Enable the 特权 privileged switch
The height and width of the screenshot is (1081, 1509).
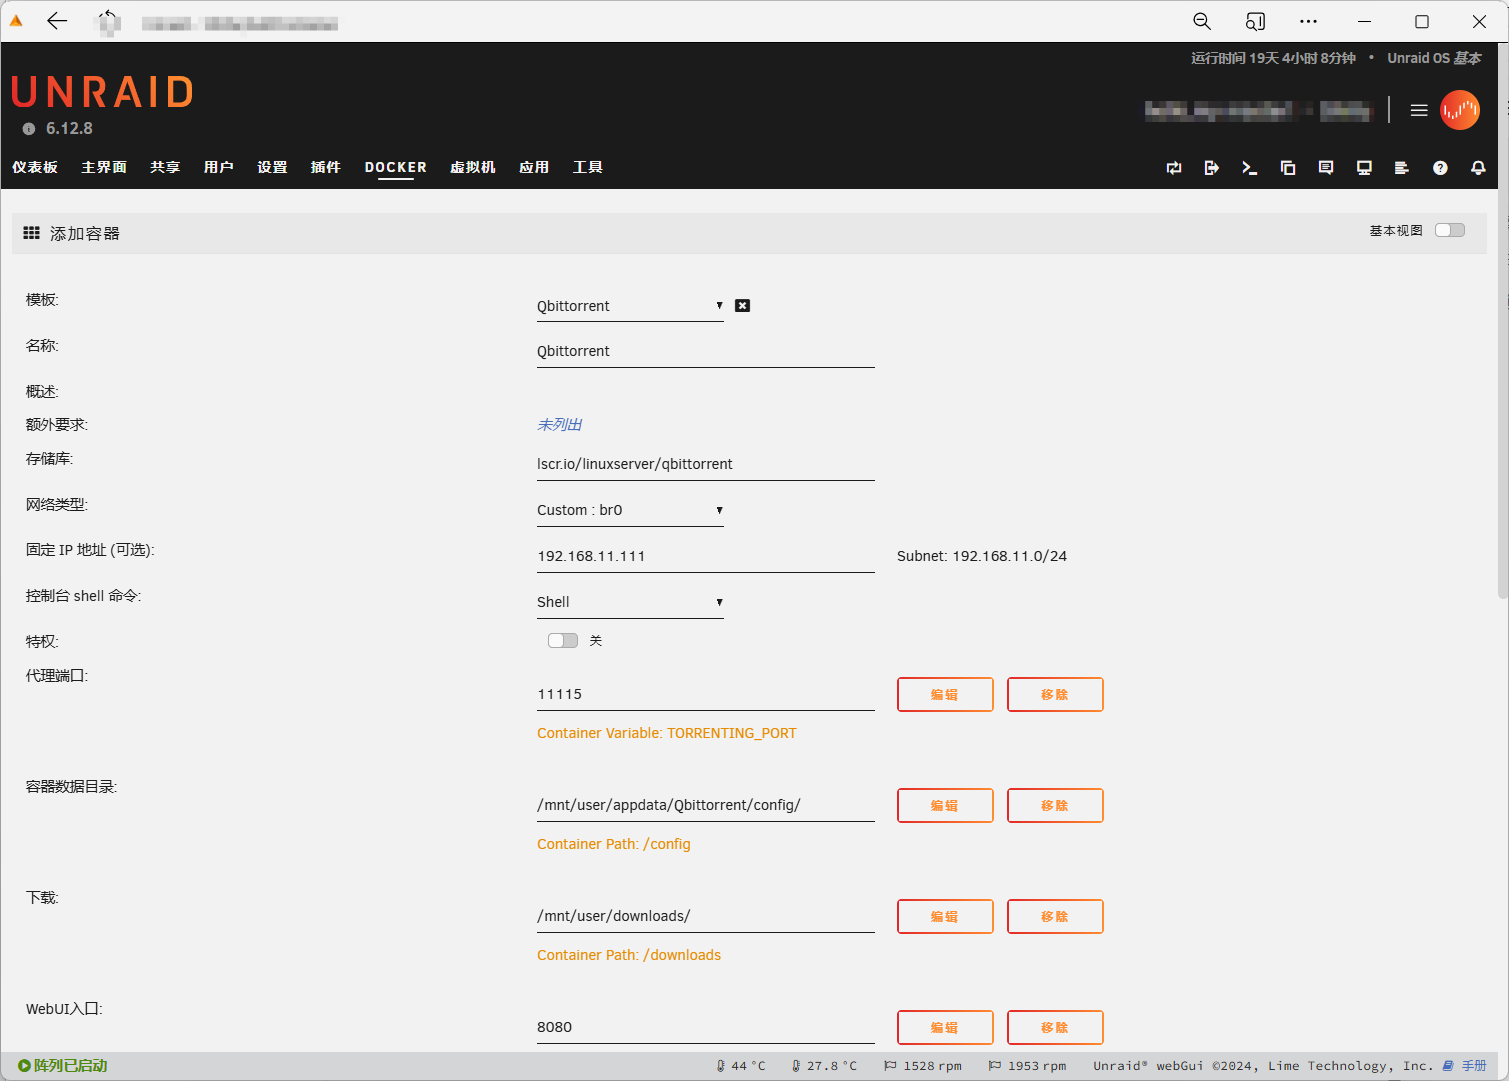[x=562, y=641]
